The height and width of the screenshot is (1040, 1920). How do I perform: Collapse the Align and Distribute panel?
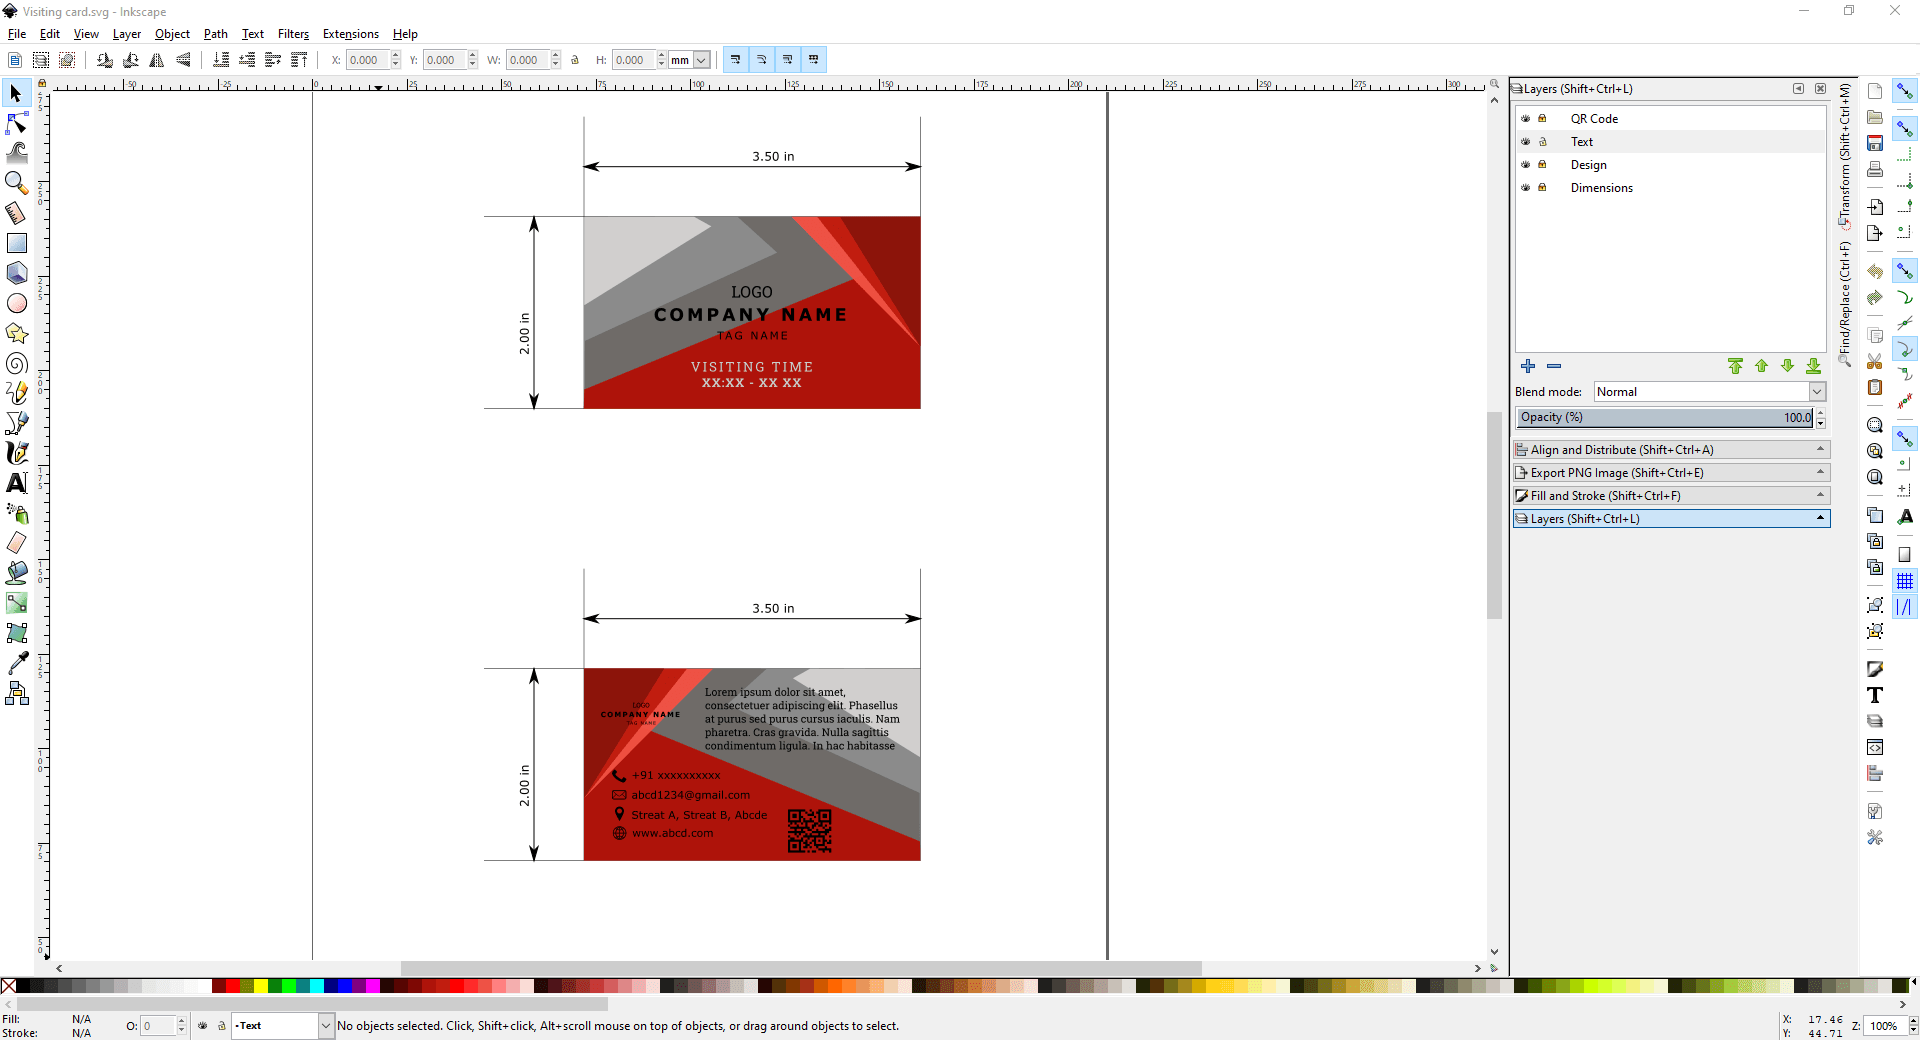(x=1819, y=449)
